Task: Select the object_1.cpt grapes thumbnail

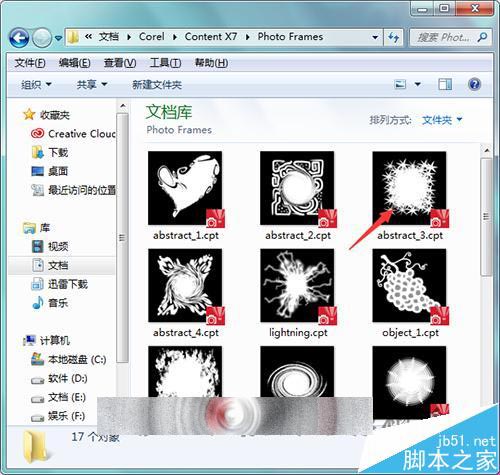Action: click(409, 285)
